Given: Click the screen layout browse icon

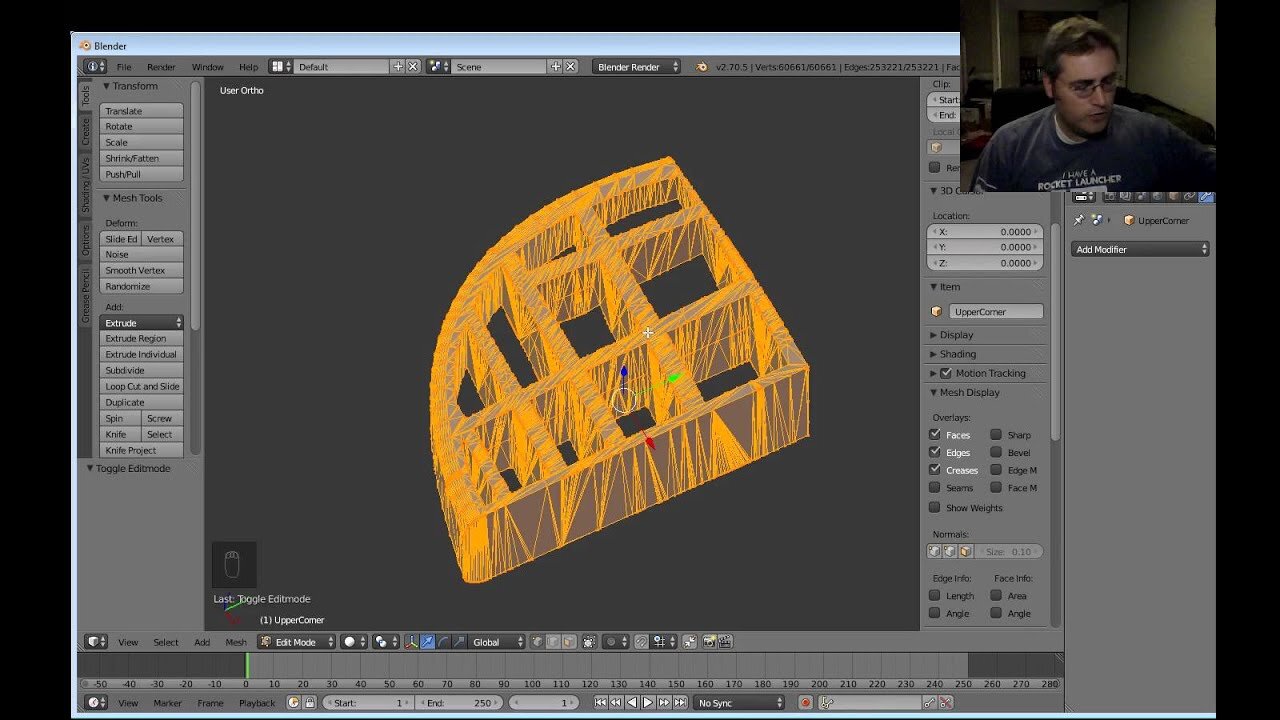Looking at the screenshot, I should tap(281, 67).
